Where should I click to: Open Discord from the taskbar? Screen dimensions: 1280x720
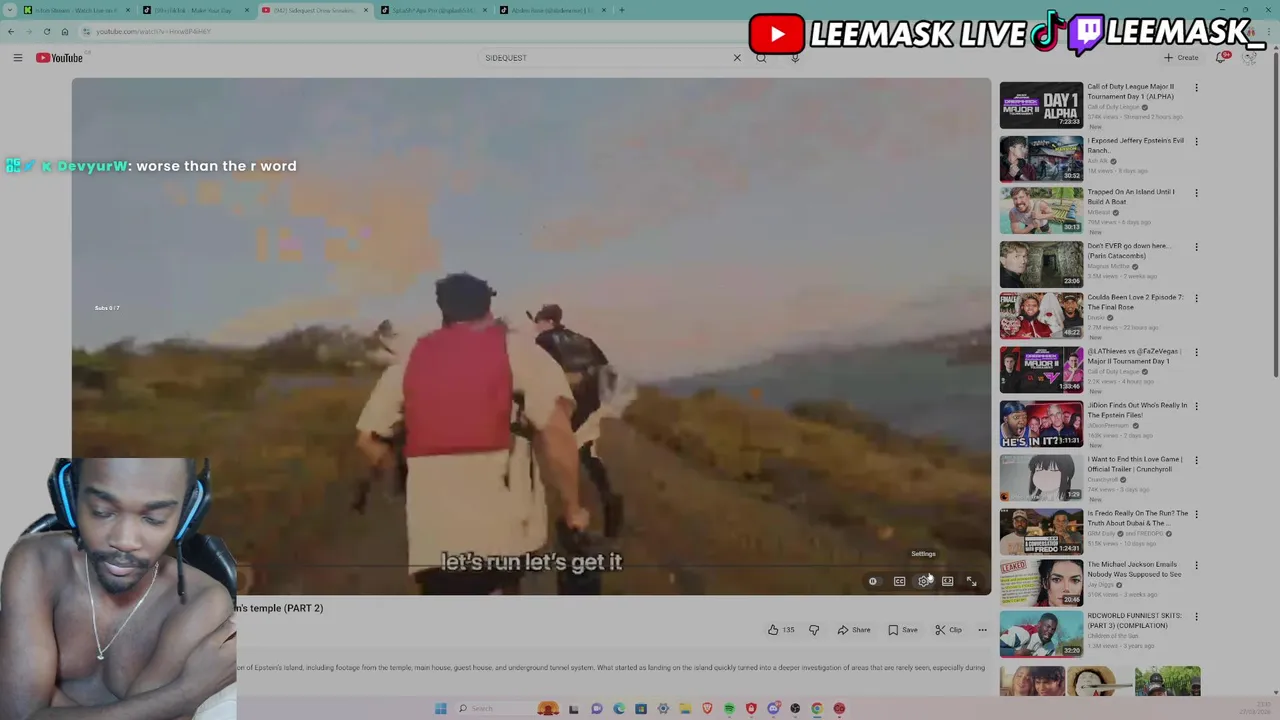(773, 708)
